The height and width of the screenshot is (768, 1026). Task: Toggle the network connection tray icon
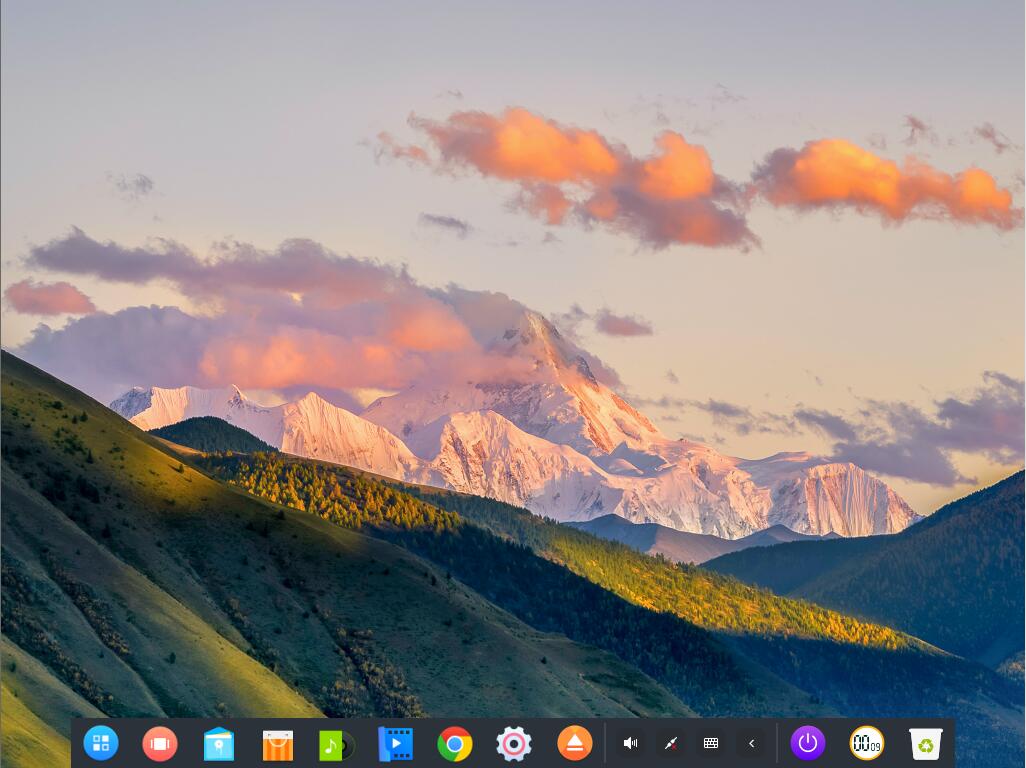pyautogui.click(x=670, y=743)
